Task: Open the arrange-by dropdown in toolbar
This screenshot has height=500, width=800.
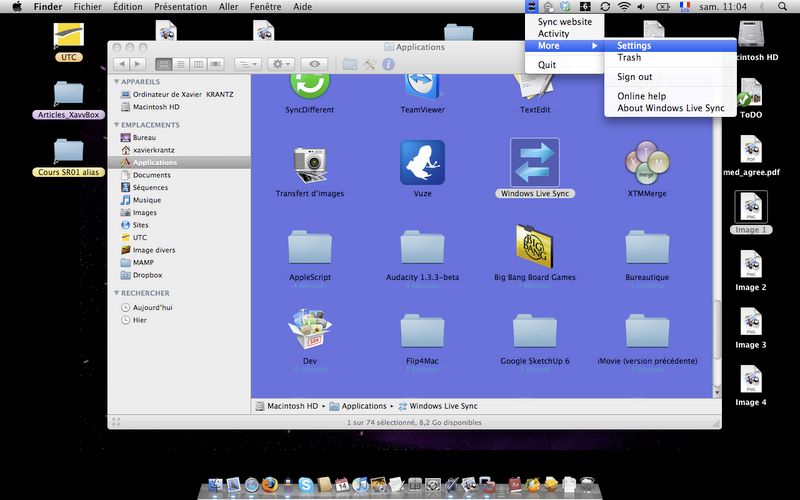Action: click(x=248, y=64)
